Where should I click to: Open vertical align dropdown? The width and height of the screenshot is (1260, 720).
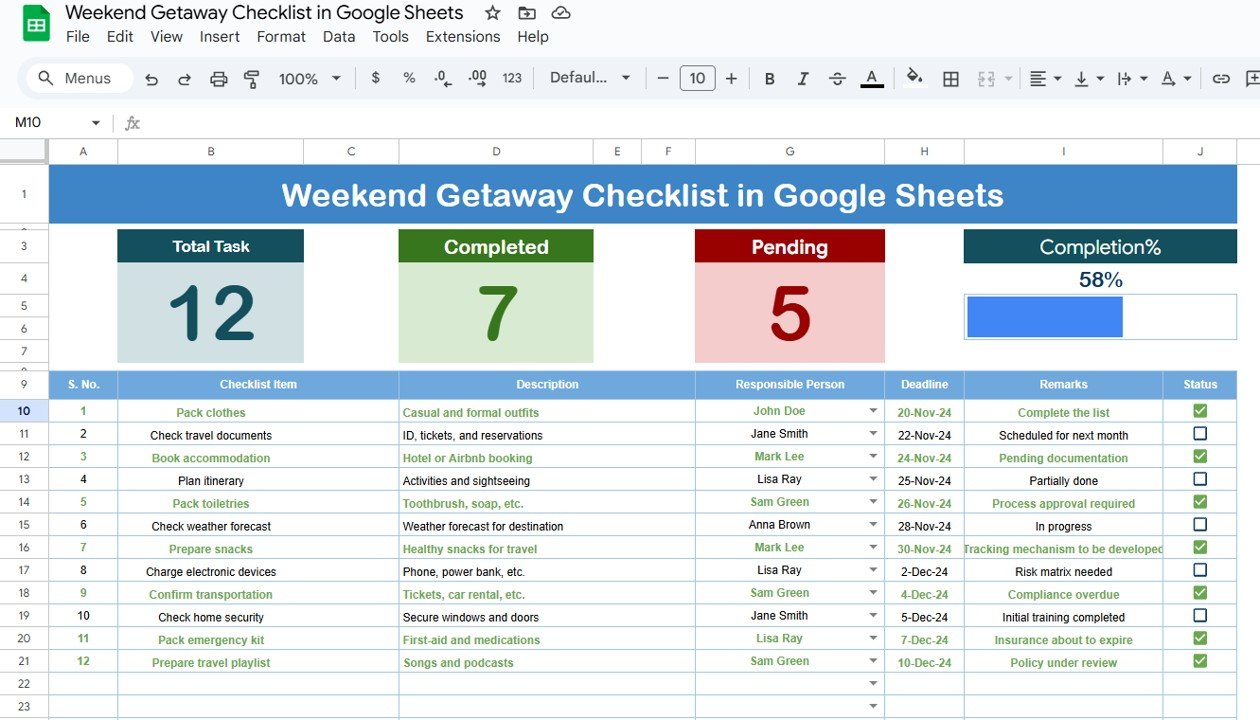(x=1088, y=78)
